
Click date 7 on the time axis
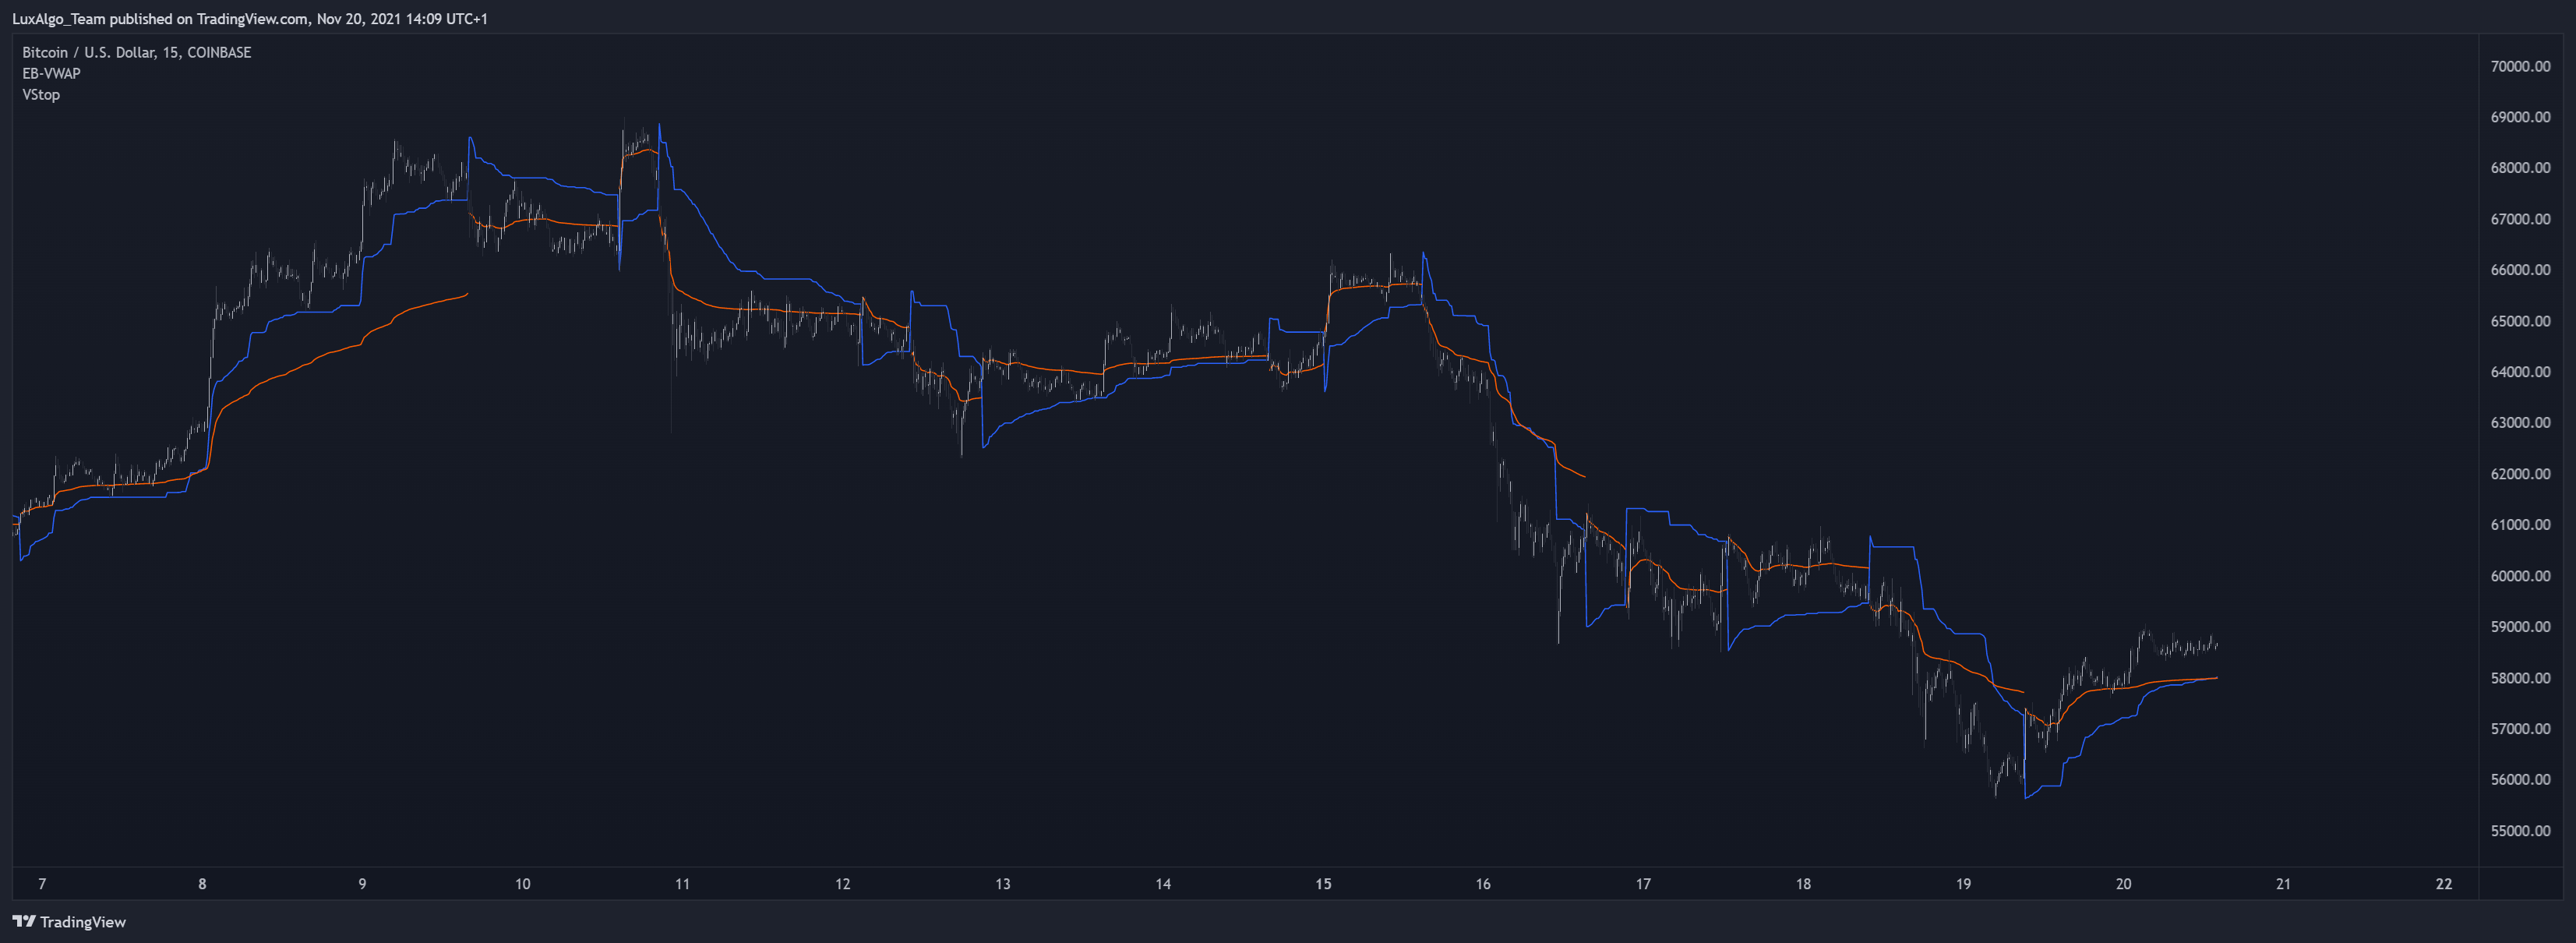click(x=42, y=884)
